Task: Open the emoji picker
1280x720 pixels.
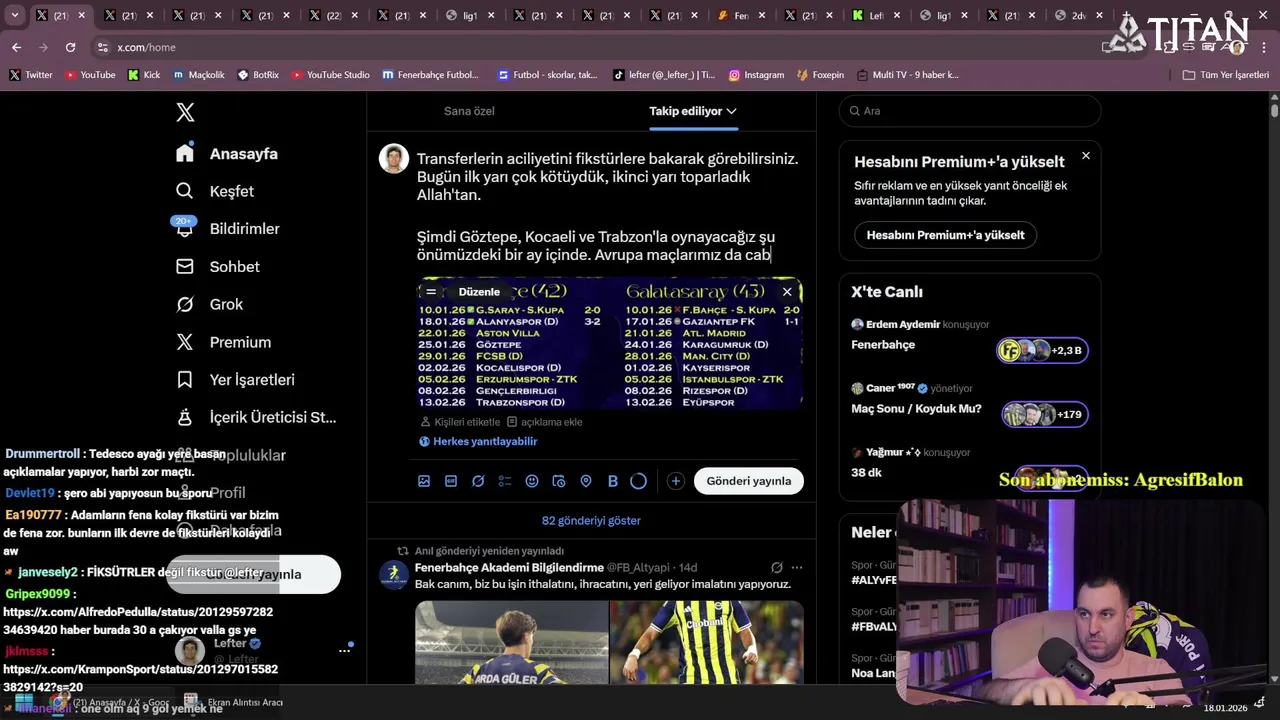Action: [x=532, y=481]
